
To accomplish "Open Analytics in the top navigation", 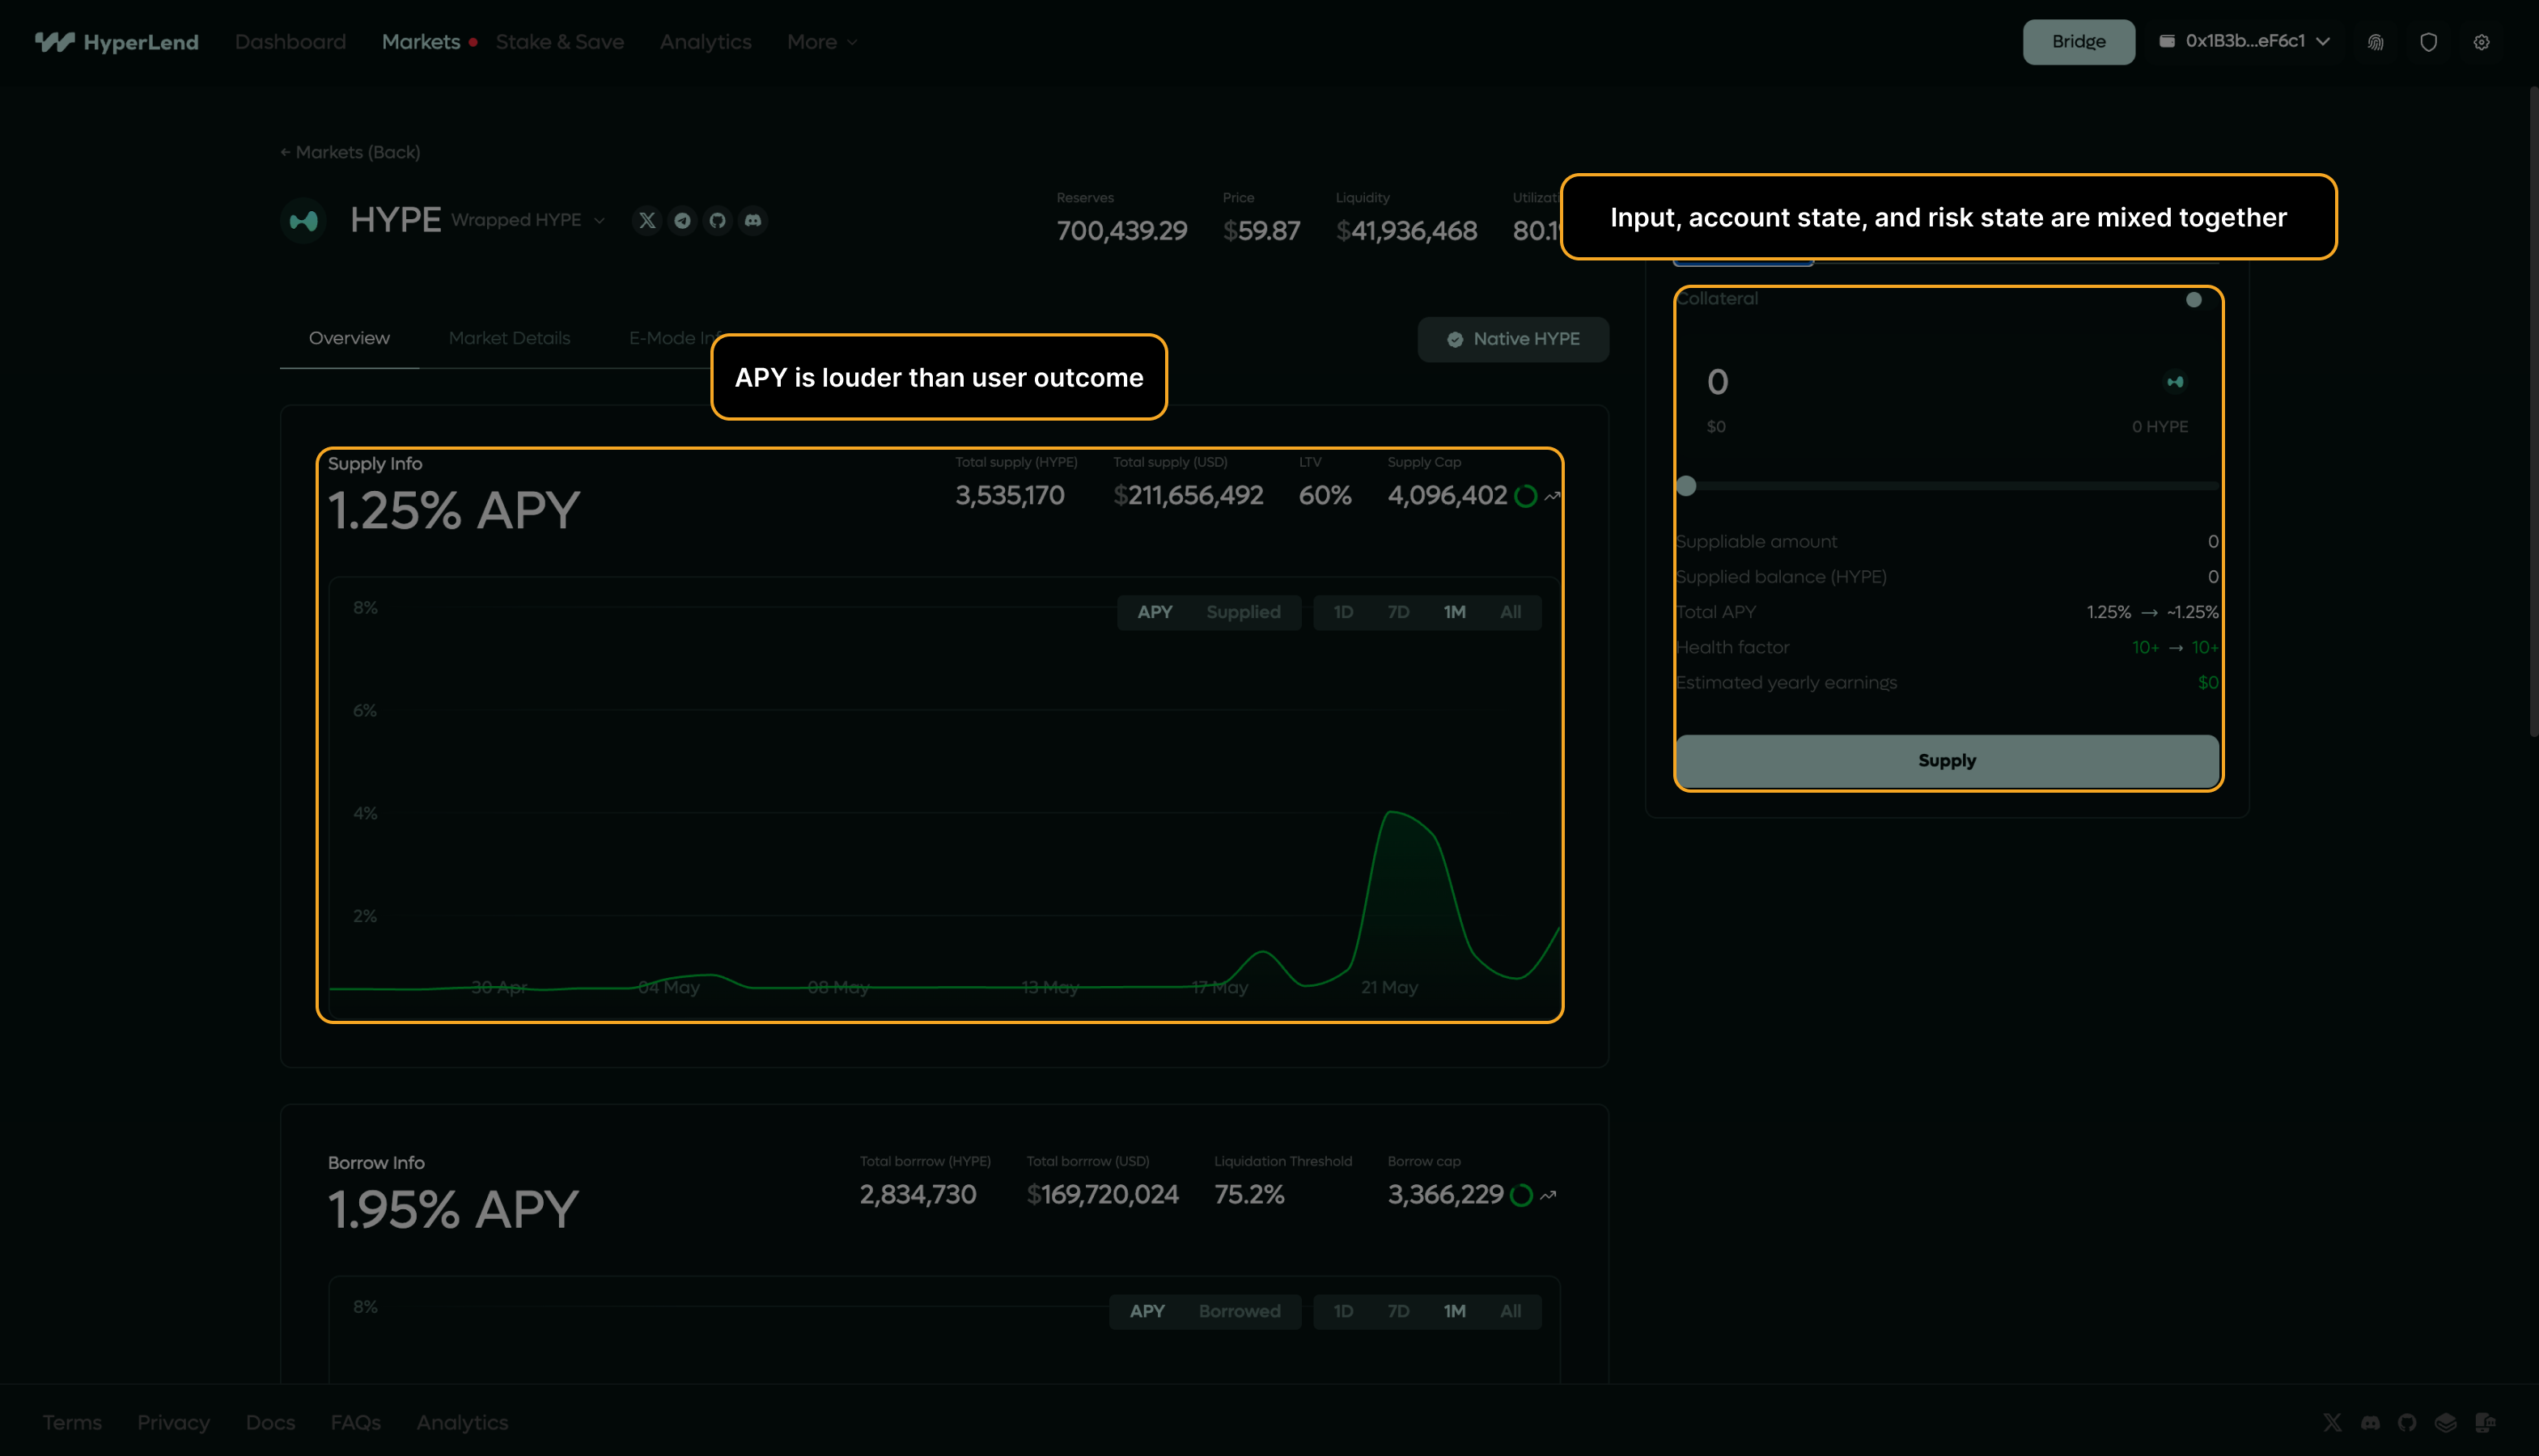I will tap(706, 42).
